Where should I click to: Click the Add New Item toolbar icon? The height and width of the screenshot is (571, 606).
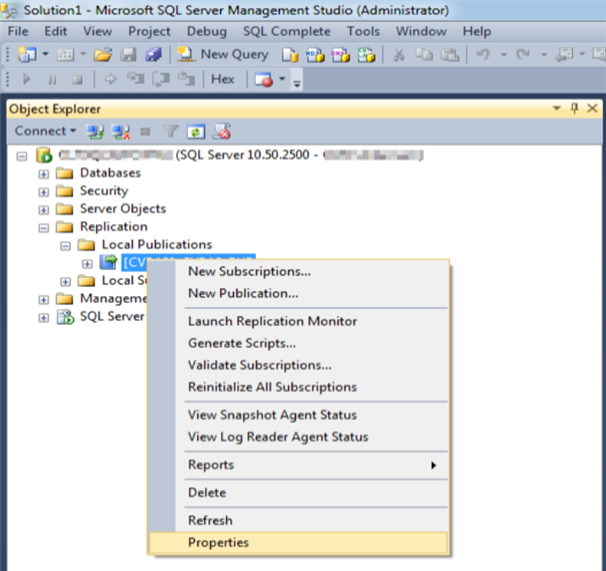click(x=65, y=55)
